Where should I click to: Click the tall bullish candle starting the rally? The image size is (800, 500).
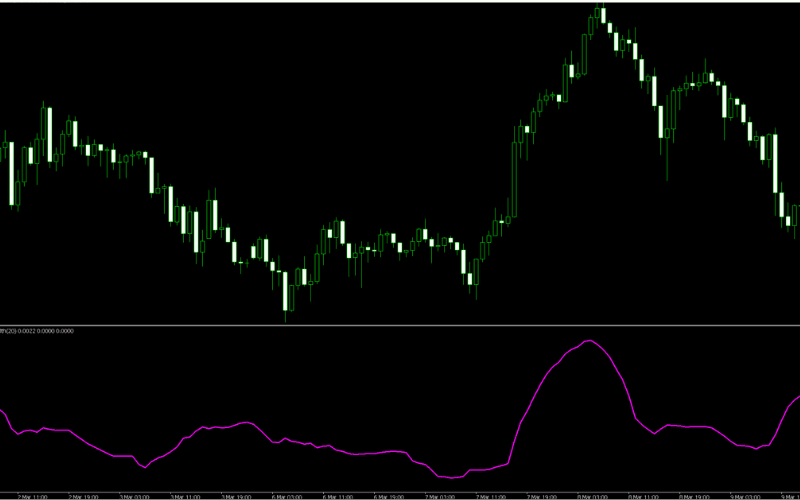(514, 173)
